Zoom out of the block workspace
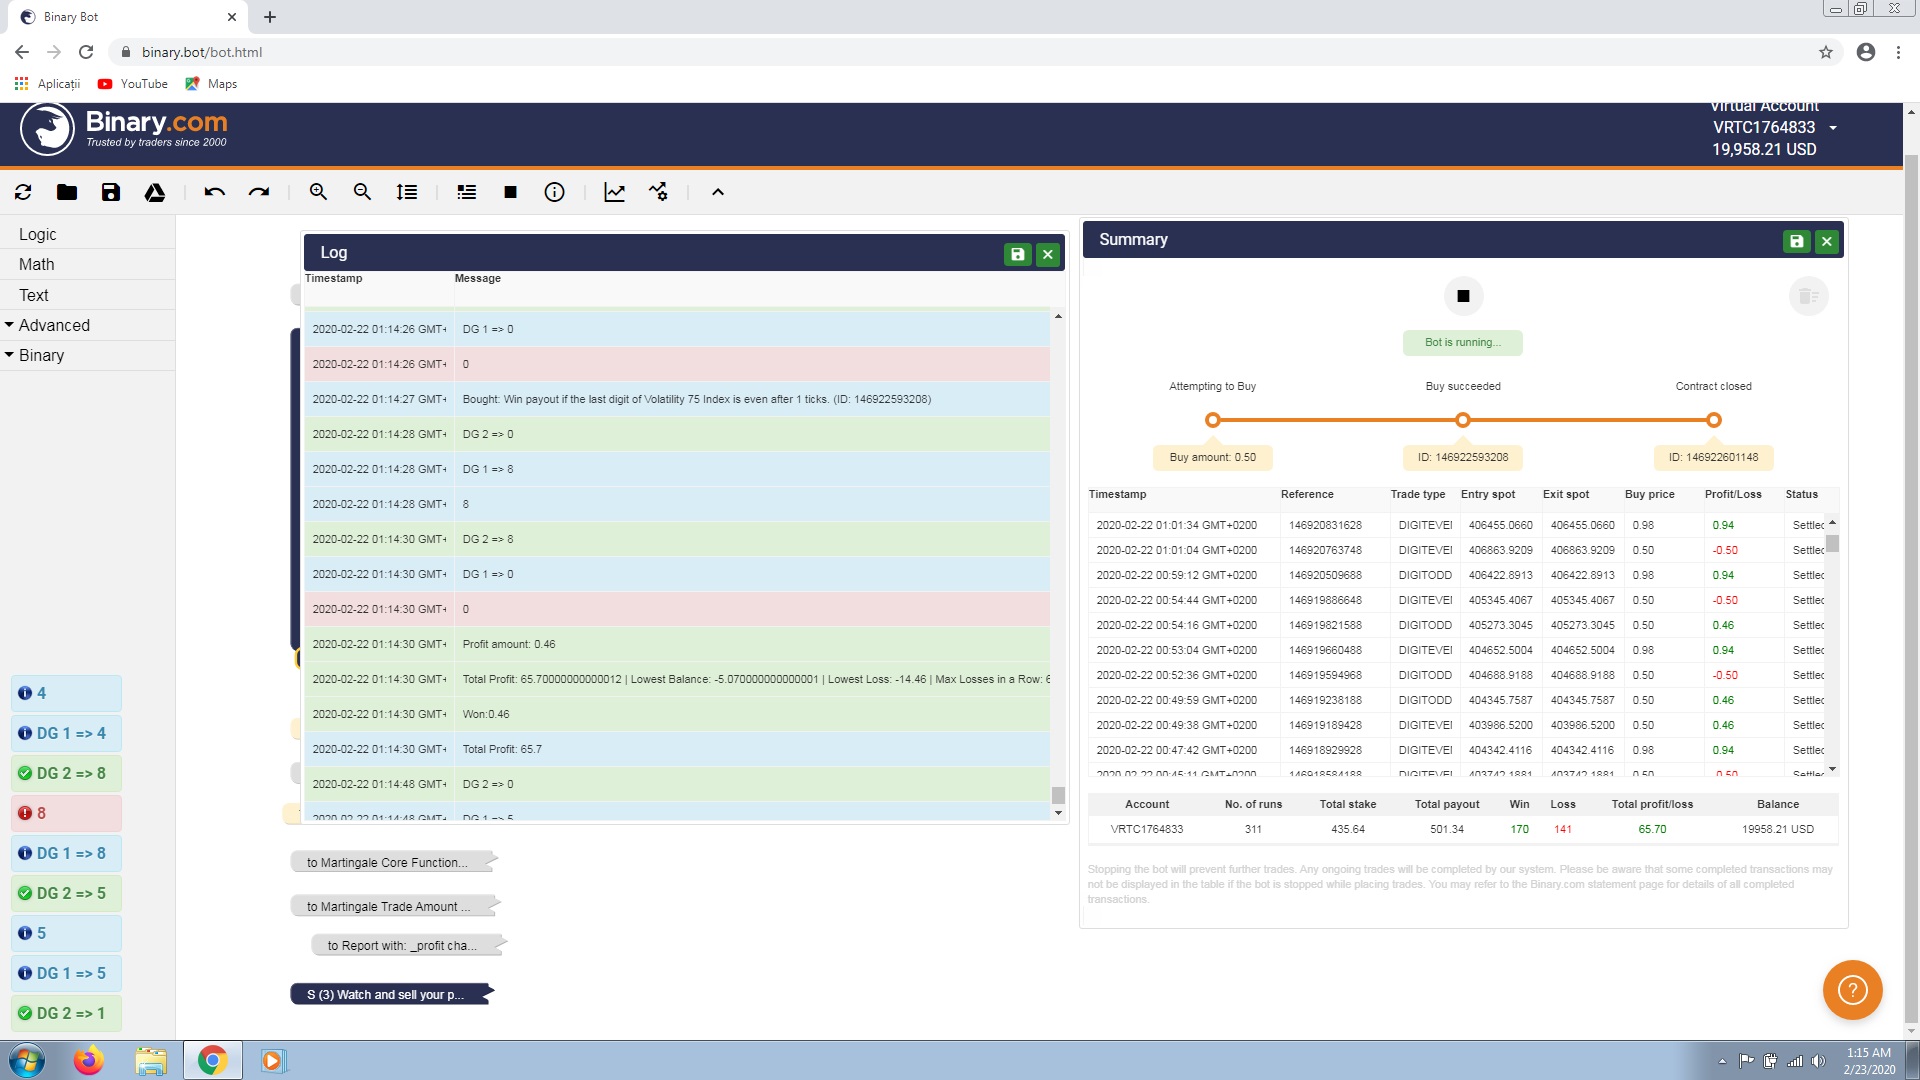The width and height of the screenshot is (1920, 1080). [362, 192]
